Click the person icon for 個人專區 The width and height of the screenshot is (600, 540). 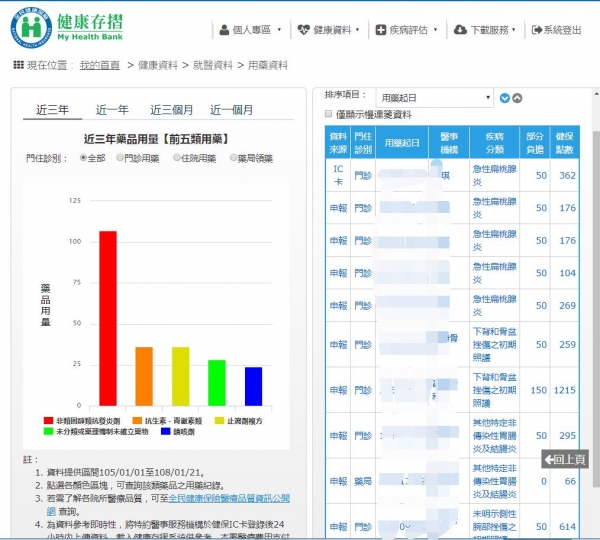[224, 30]
